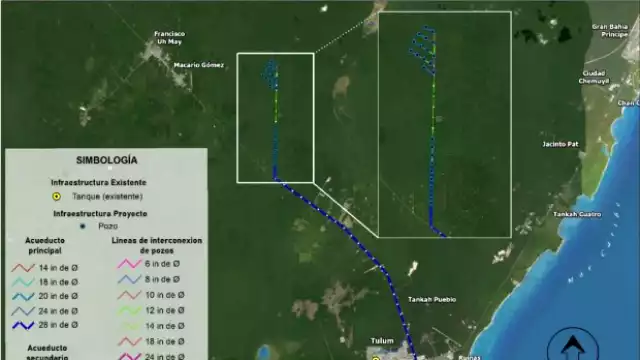Click the enlarged inset map of wells
The image size is (640, 360).
pyautogui.click(x=445, y=124)
